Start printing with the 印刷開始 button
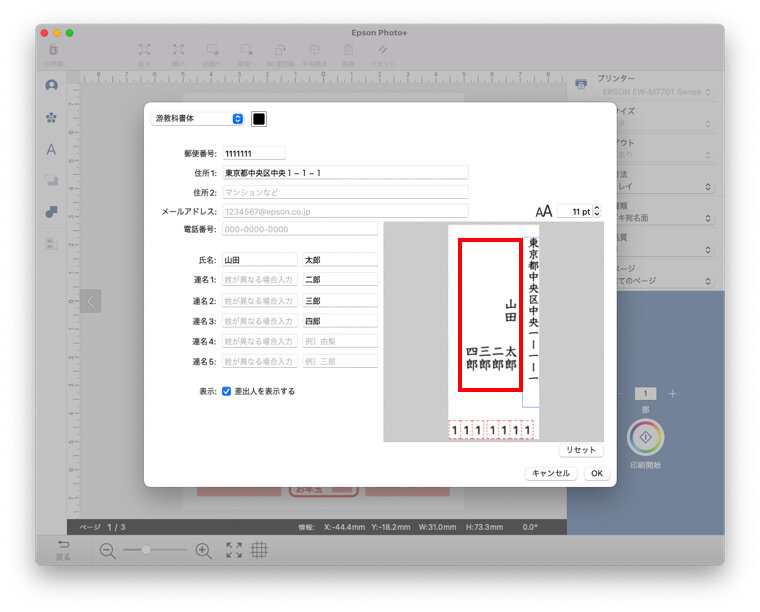The width and height of the screenshot is (760, 612). (x=645, y=438)
